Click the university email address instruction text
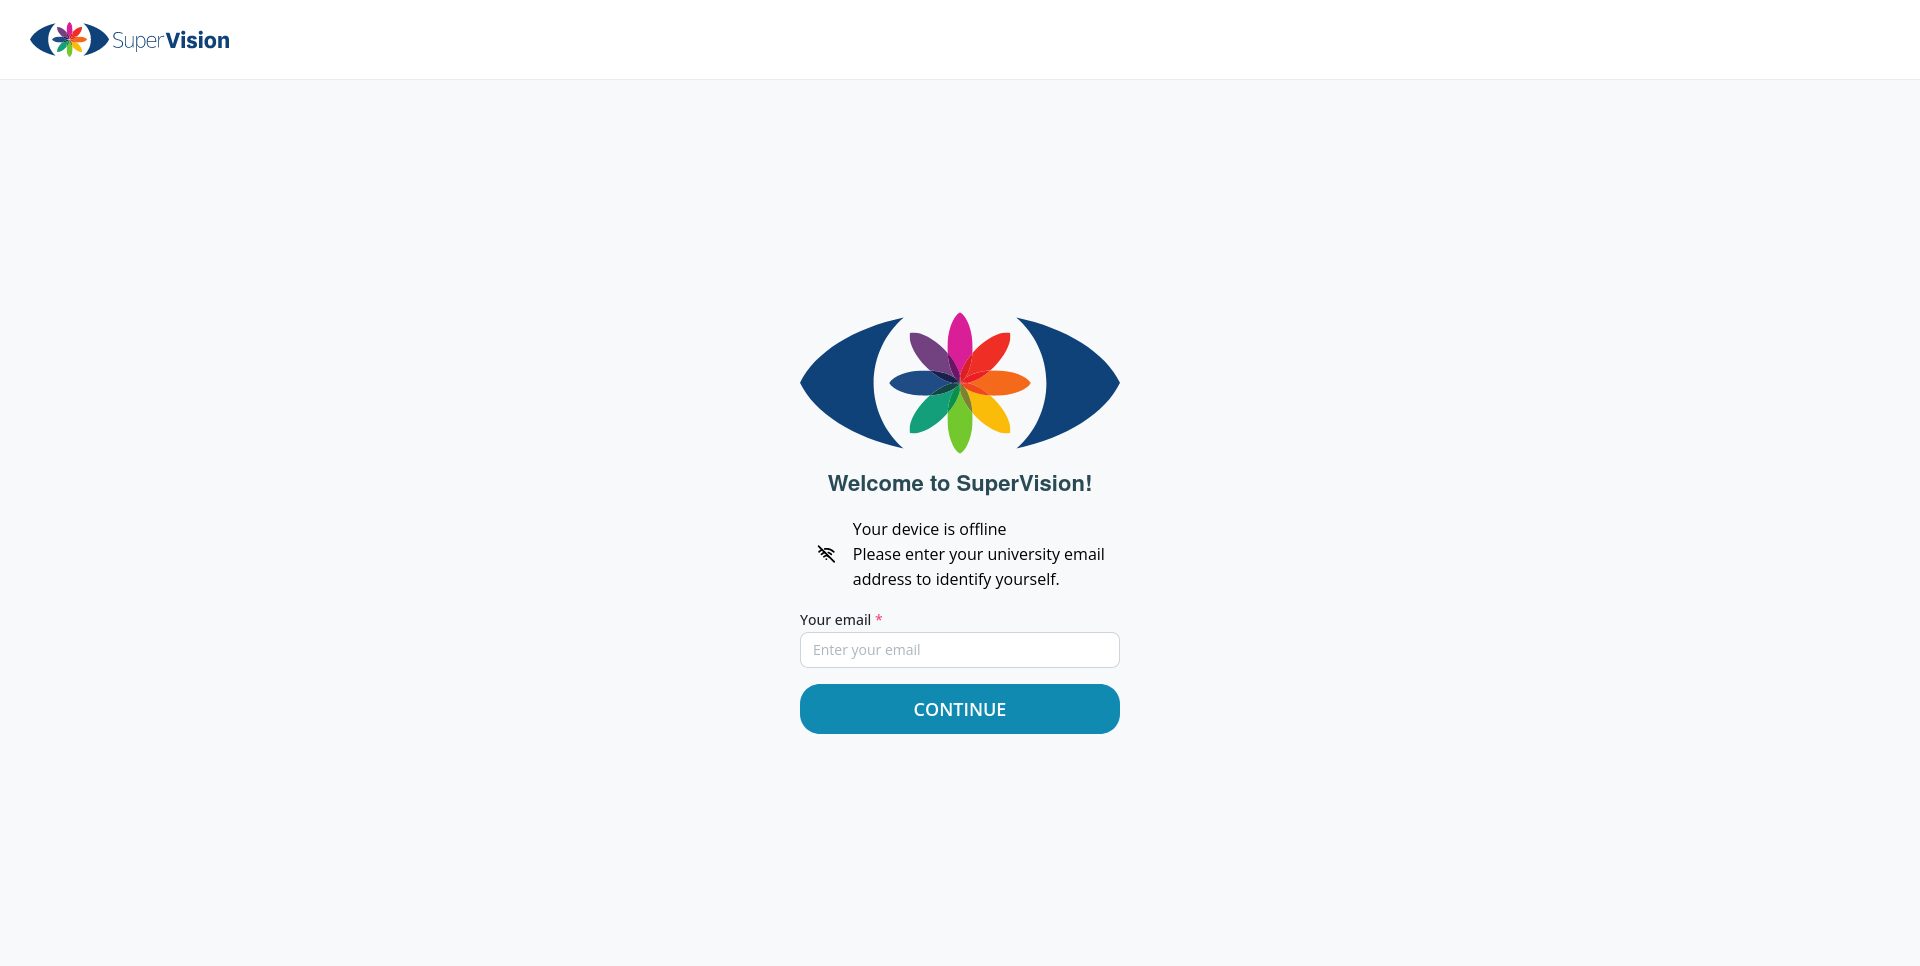Image resolution: width=1920 pixels, height=966 pixels. click(978, 567)
